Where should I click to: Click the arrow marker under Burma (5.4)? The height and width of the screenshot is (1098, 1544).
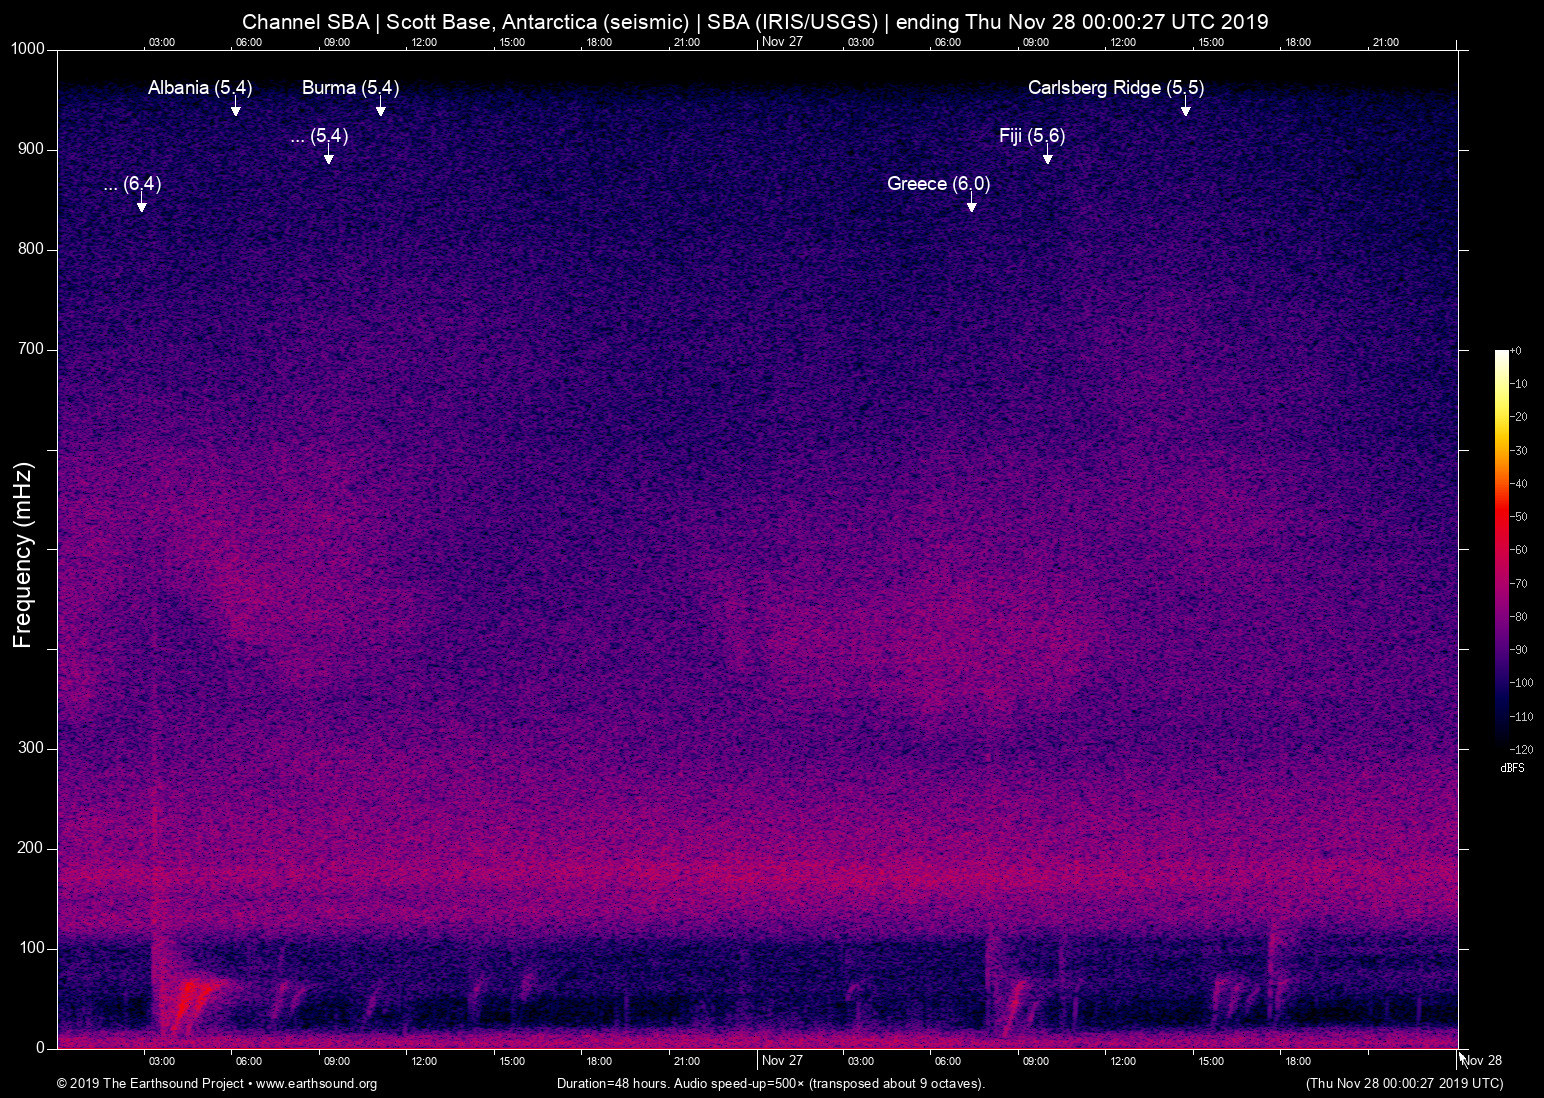point(380,108)
